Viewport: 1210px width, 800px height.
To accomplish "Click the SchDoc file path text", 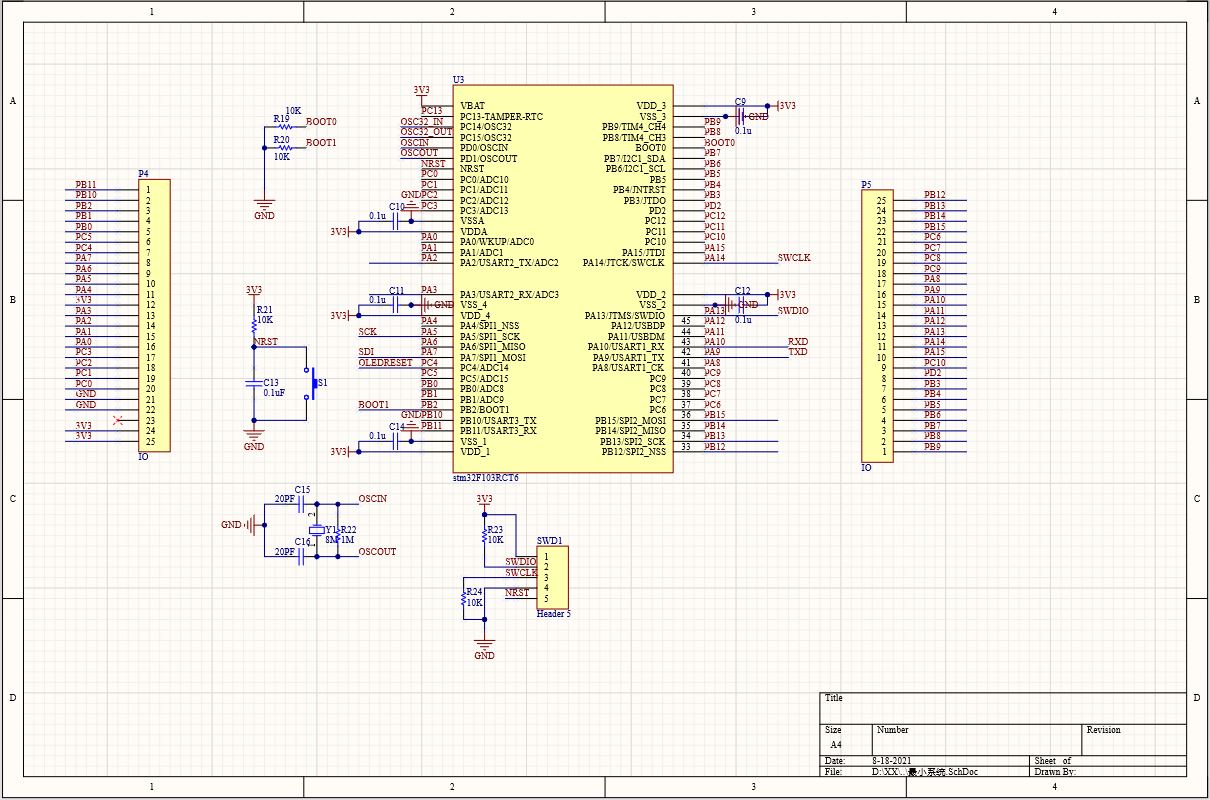I will pos(925,771).
